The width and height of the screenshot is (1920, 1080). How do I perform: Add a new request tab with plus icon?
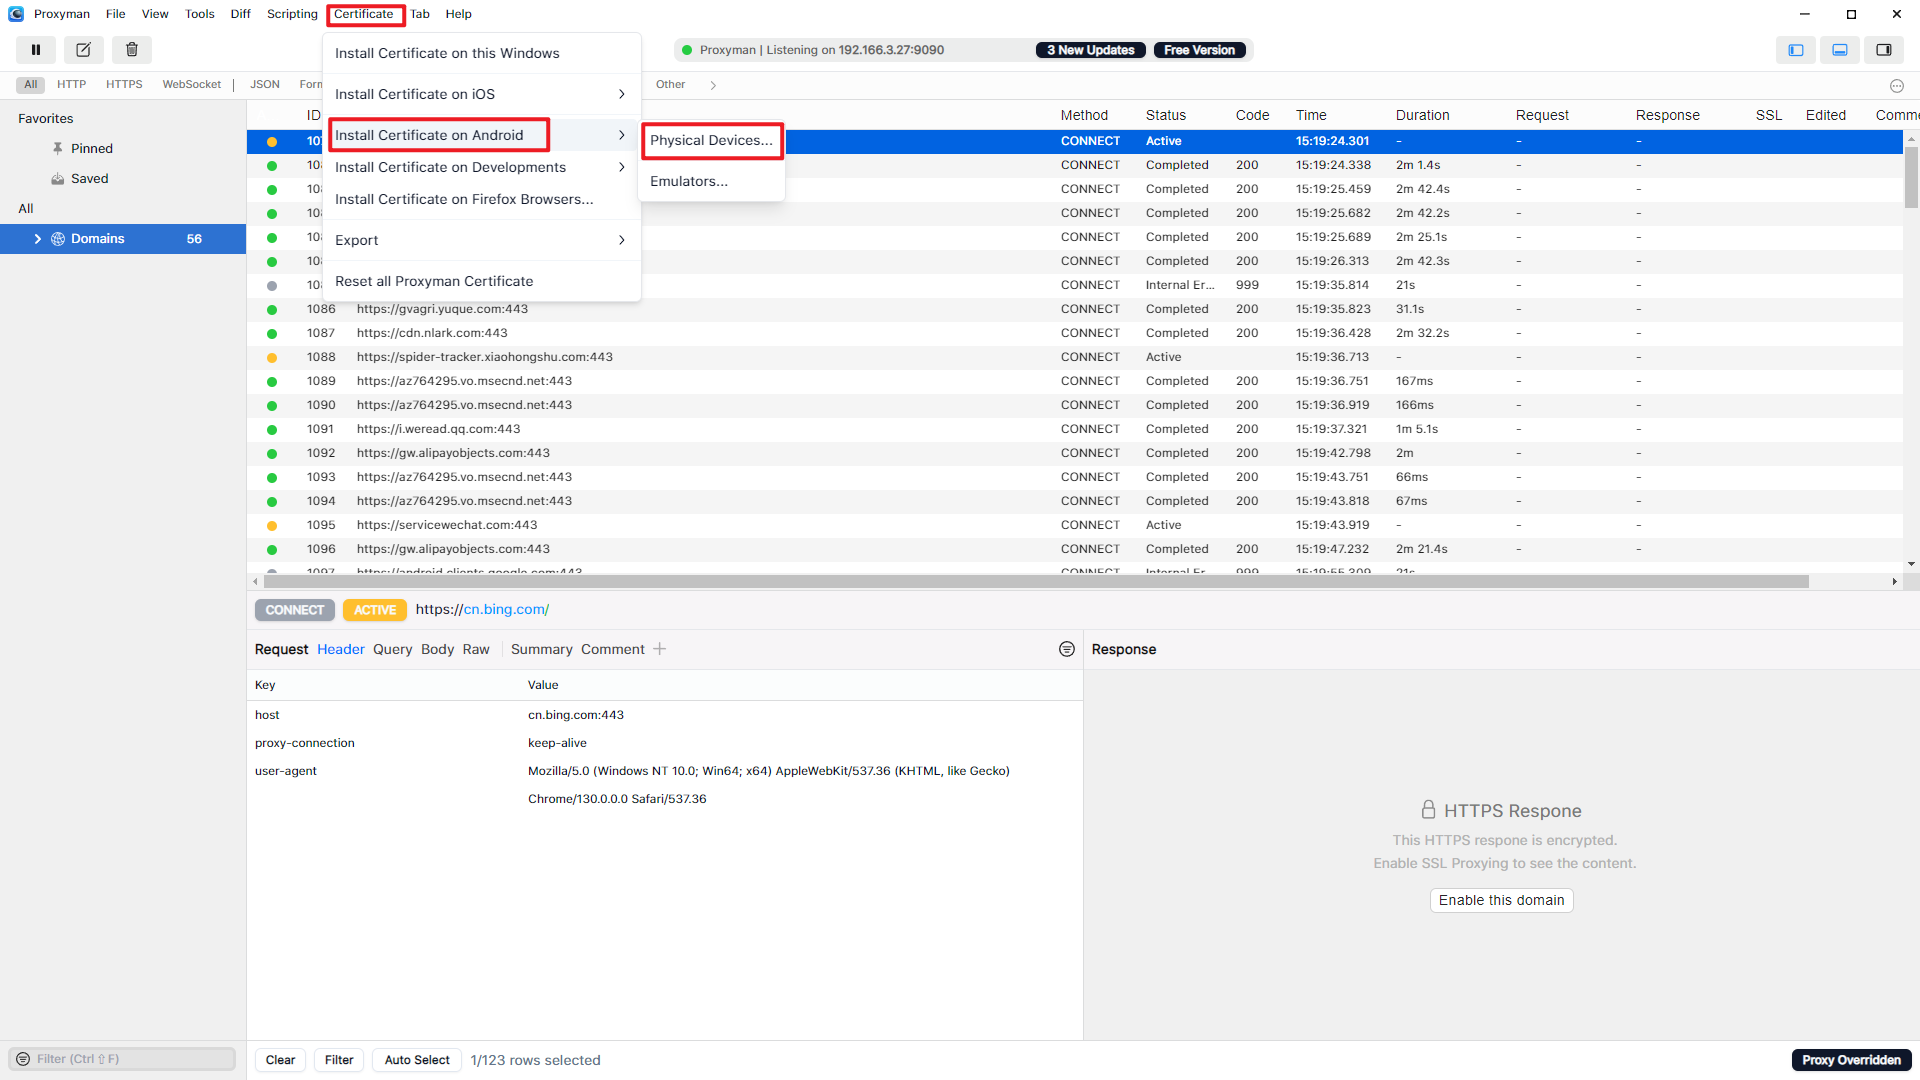[x=660, y=649]
